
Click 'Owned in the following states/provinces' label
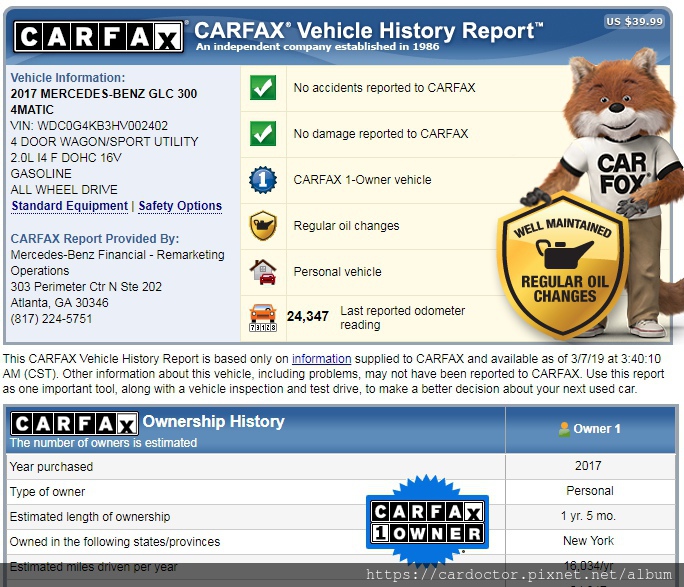tap(115, 542)
